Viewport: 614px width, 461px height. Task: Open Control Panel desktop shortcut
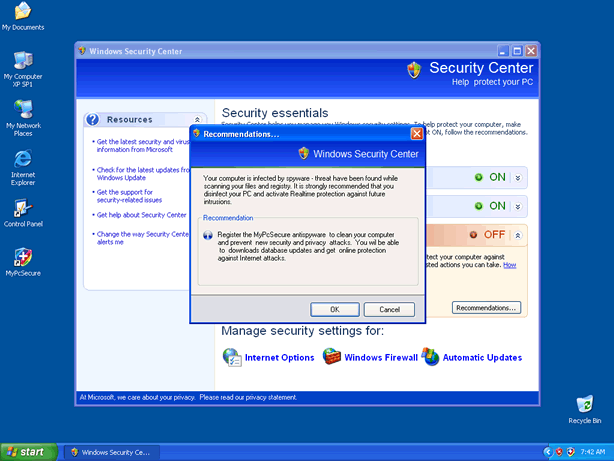pos(22,209)
